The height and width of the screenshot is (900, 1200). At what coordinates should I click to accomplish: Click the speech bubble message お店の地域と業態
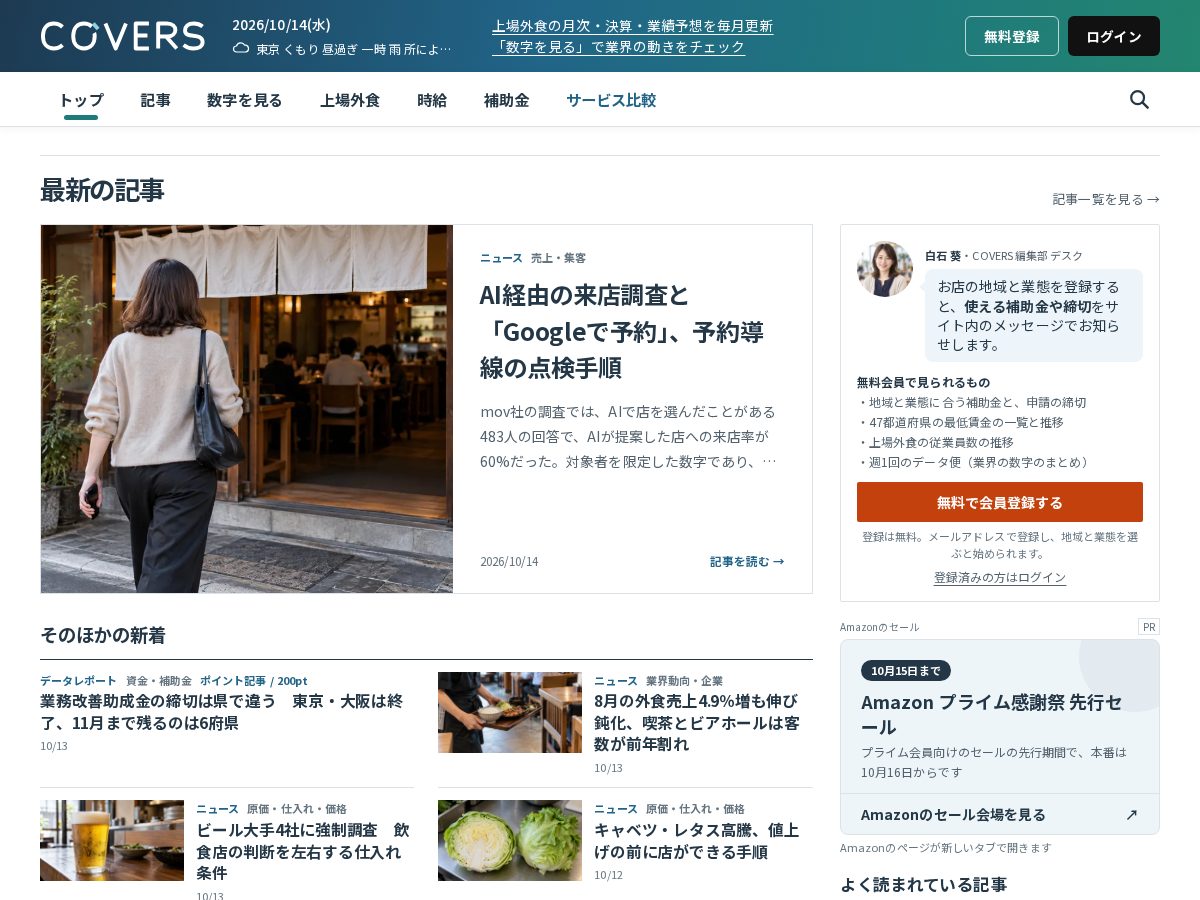click(x=1033, y=315)
